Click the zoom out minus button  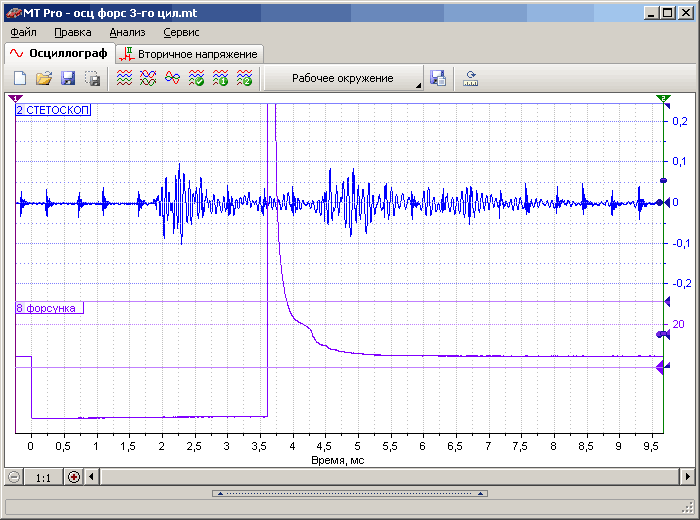pos(14,477)
